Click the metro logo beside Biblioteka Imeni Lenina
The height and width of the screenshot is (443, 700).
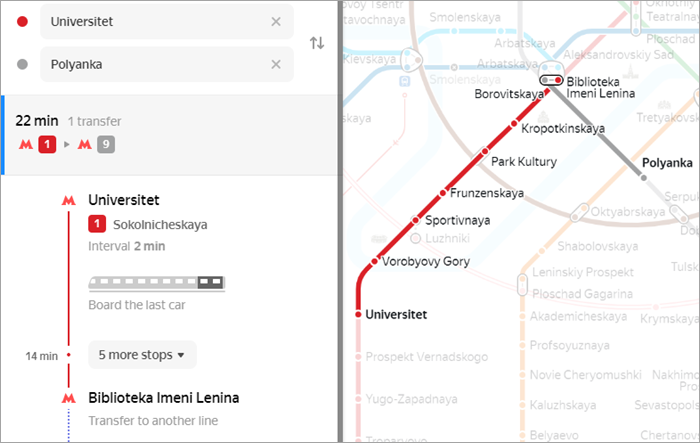[x=68, y=398]
